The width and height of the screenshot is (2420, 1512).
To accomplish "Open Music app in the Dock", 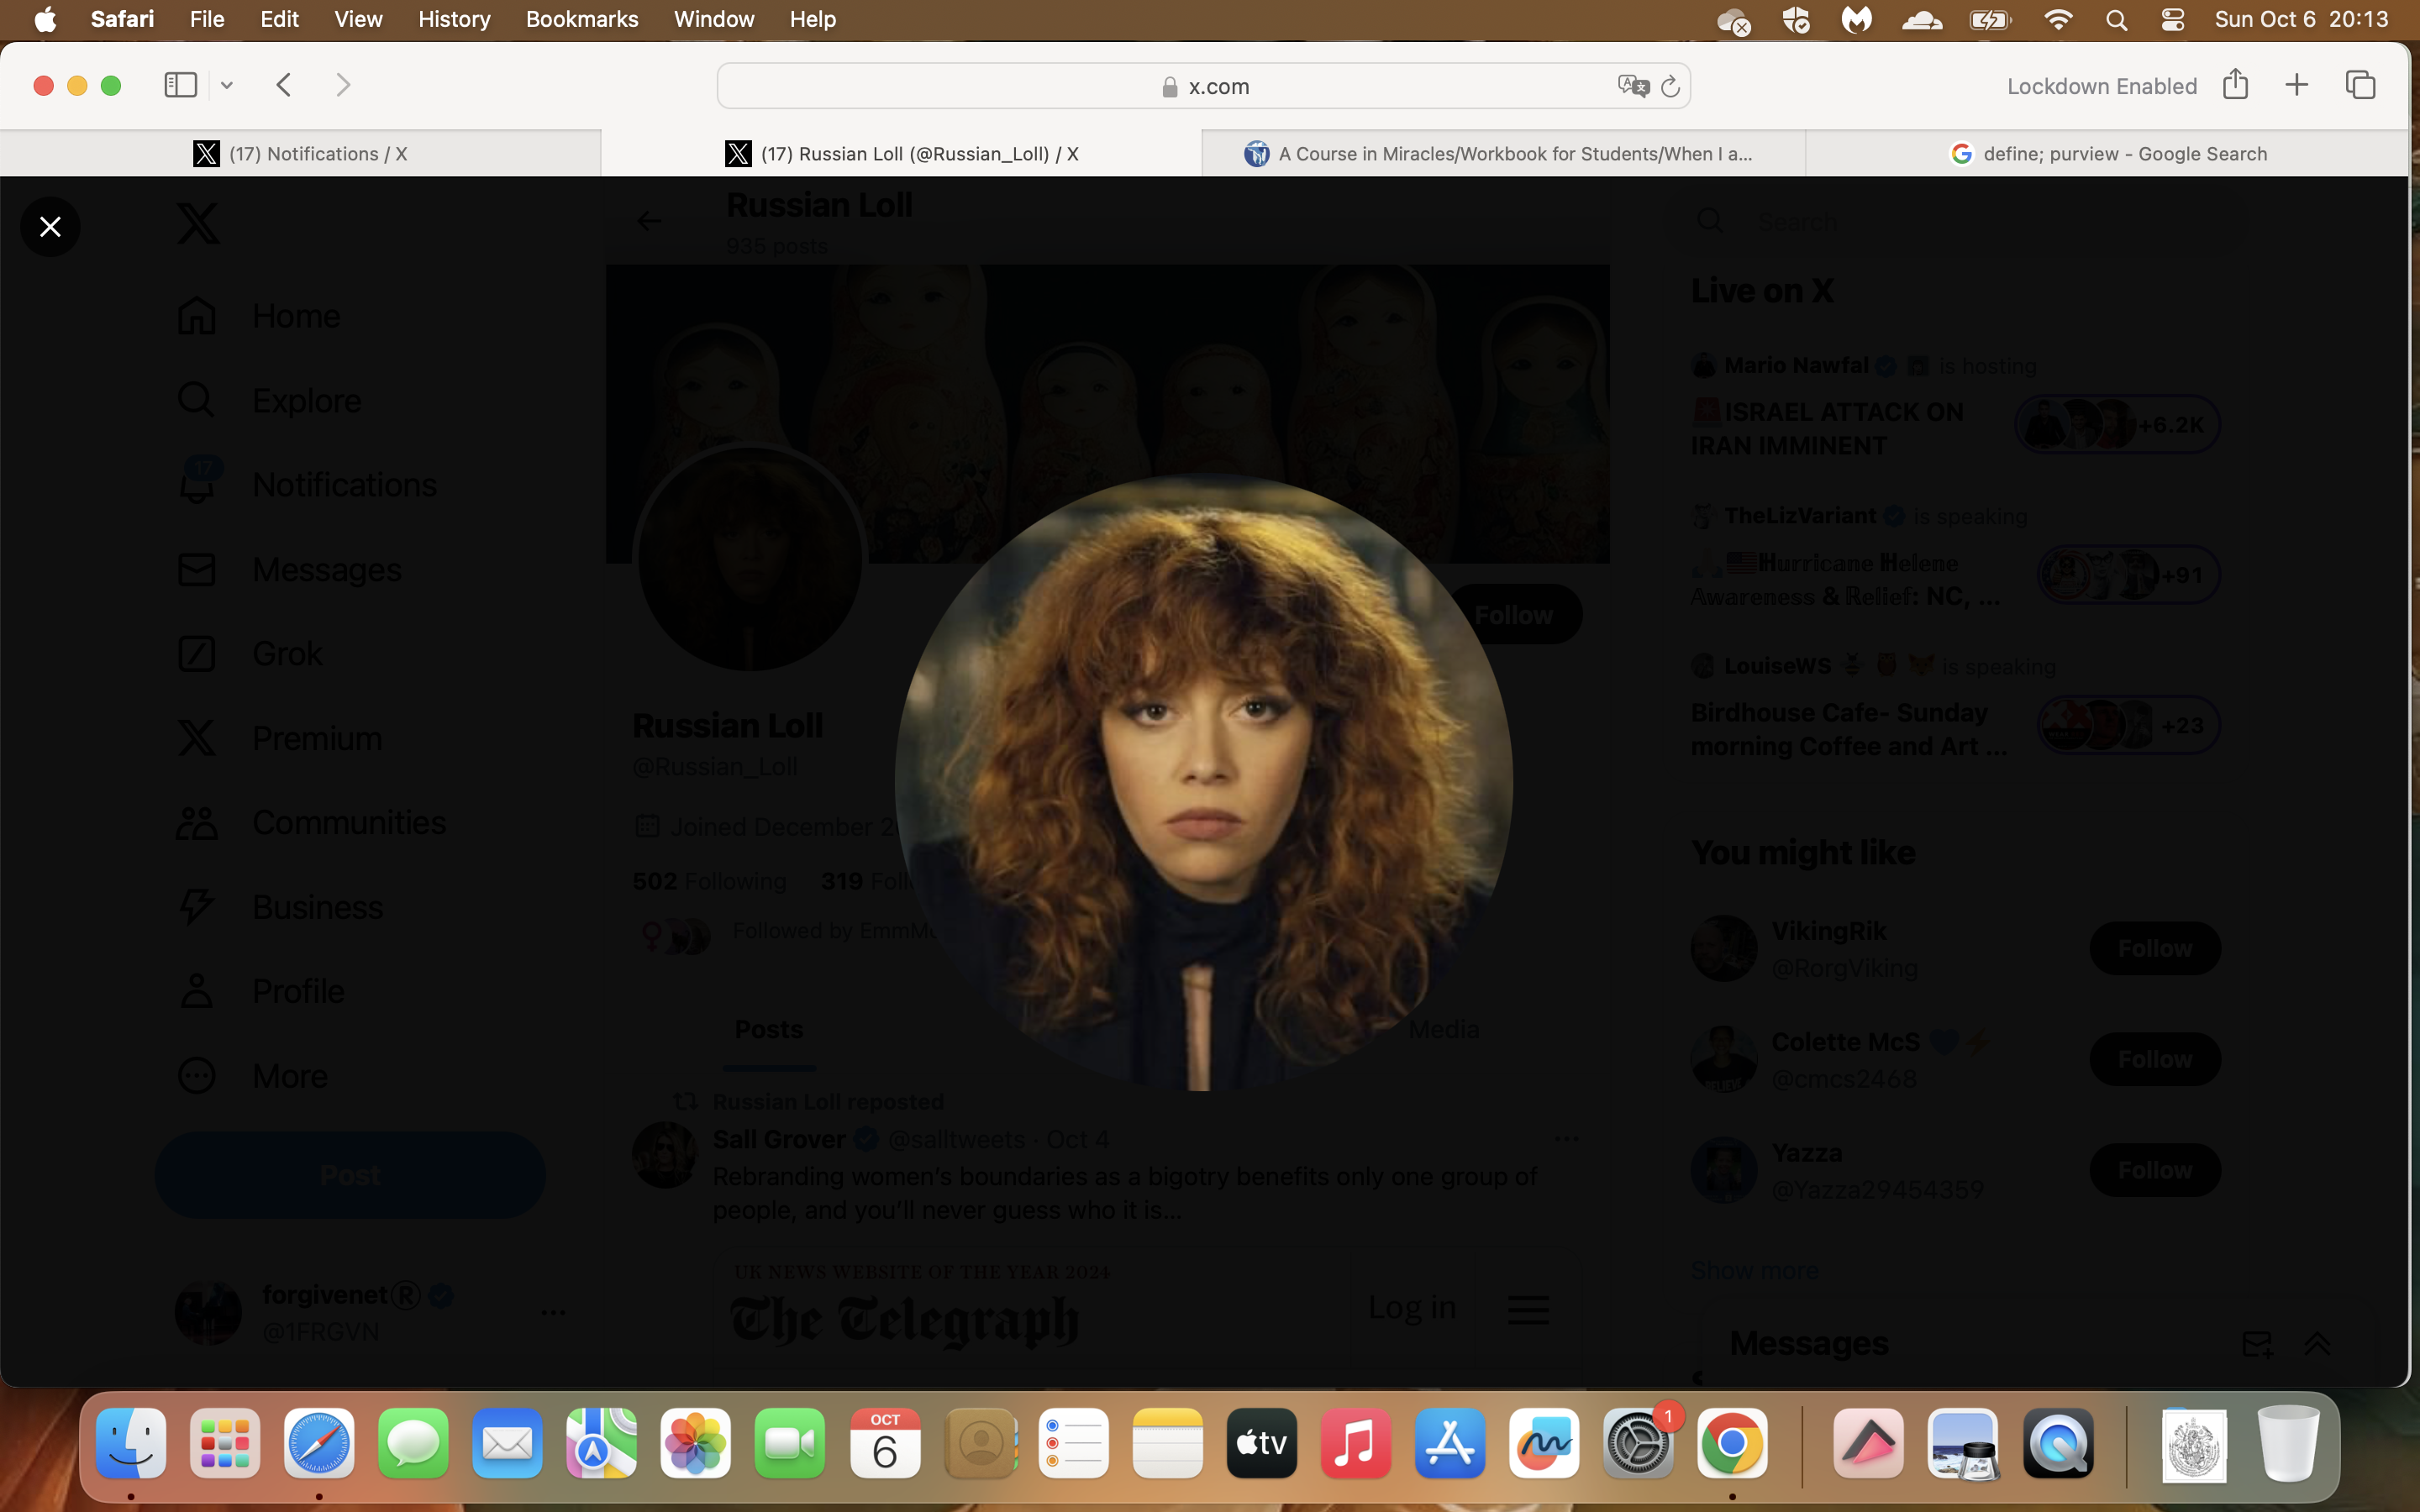I will (x=1356, y=1443).
